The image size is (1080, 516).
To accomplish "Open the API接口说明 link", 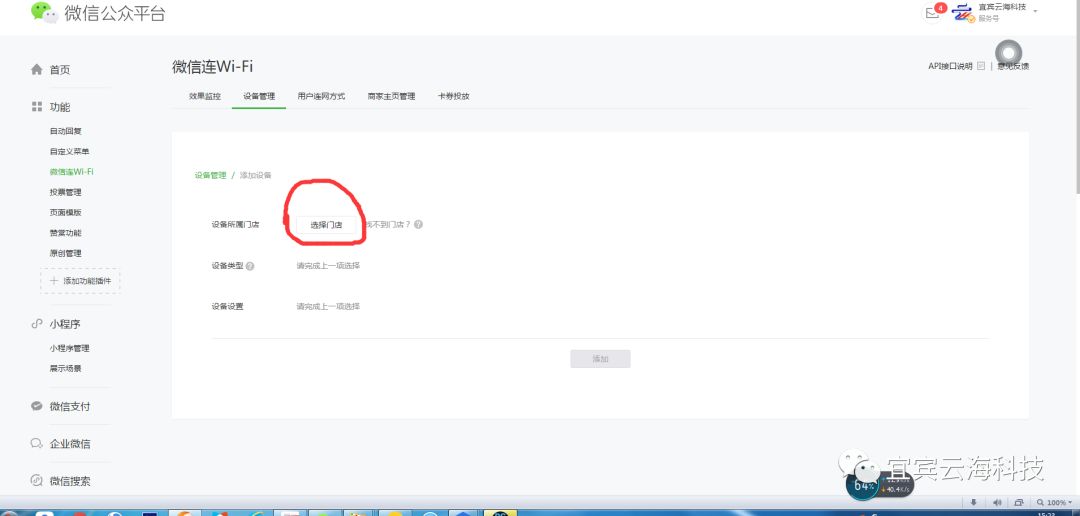I will (x=950, y=66).
